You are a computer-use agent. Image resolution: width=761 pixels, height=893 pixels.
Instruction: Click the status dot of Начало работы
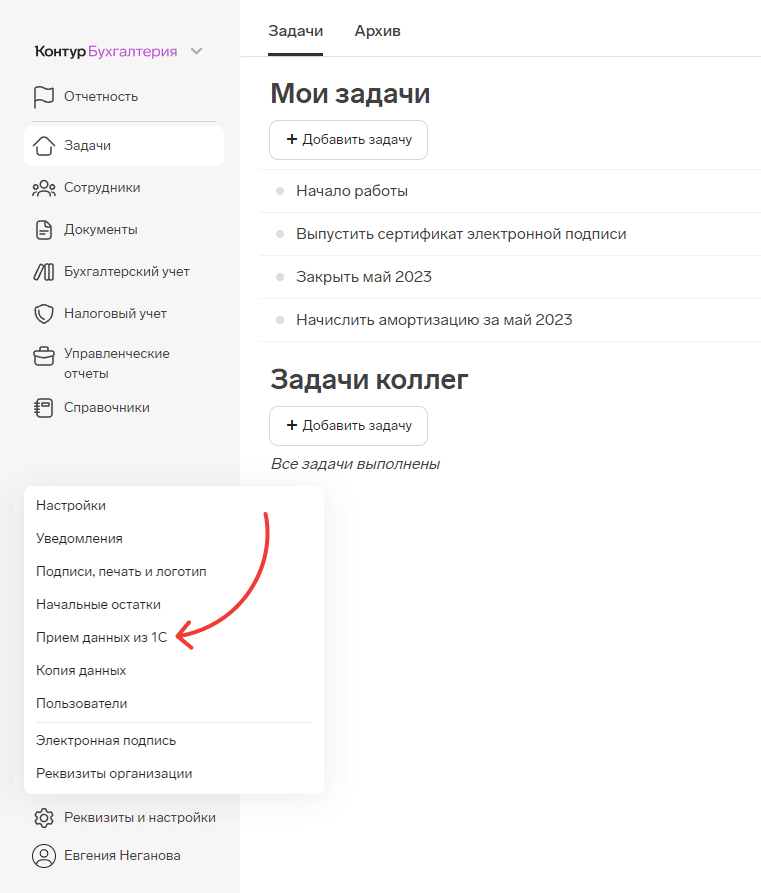pos(280,191)
